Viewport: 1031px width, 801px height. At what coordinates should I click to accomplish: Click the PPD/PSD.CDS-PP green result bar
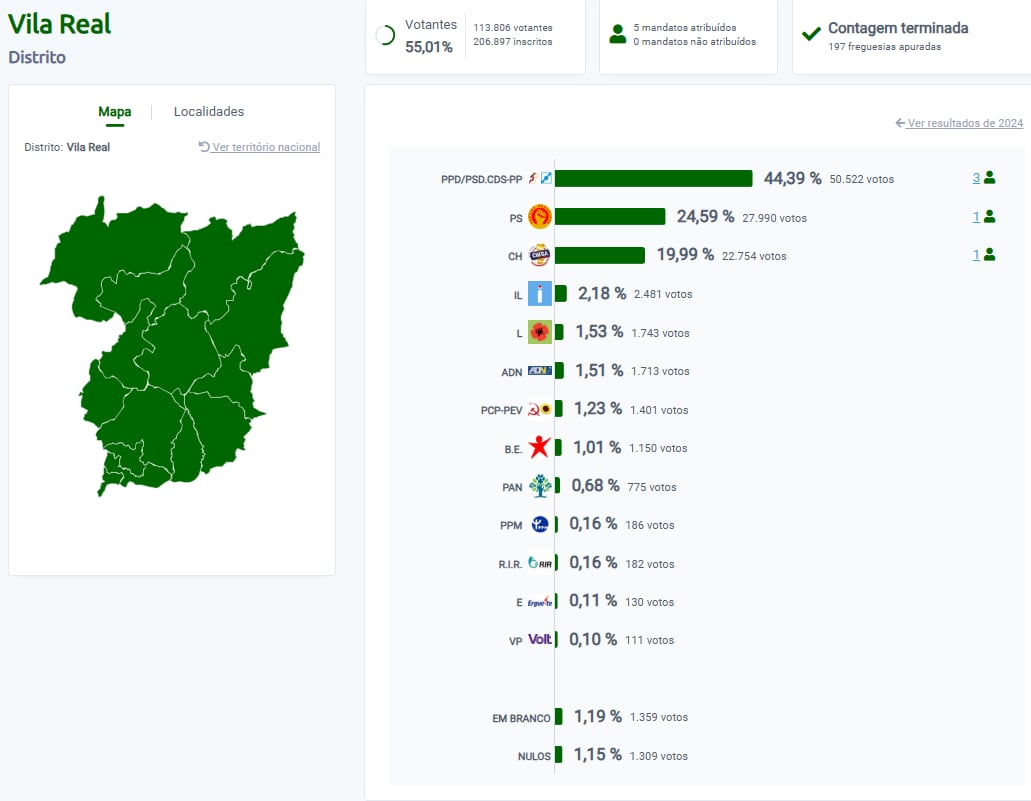pyautogui.click(x=653, y=179)
